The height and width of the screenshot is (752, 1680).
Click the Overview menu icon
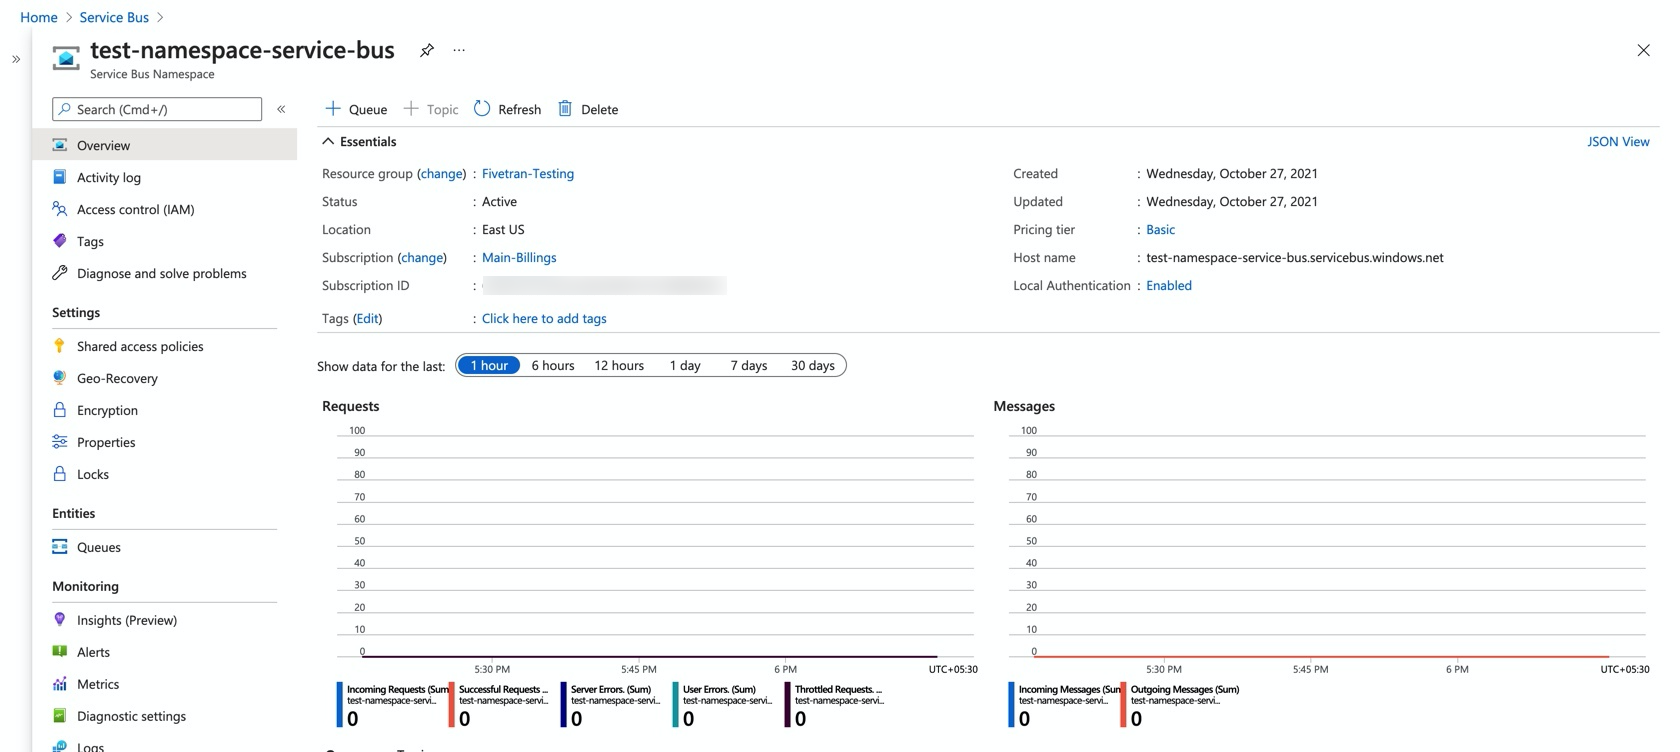pos(60,145)
